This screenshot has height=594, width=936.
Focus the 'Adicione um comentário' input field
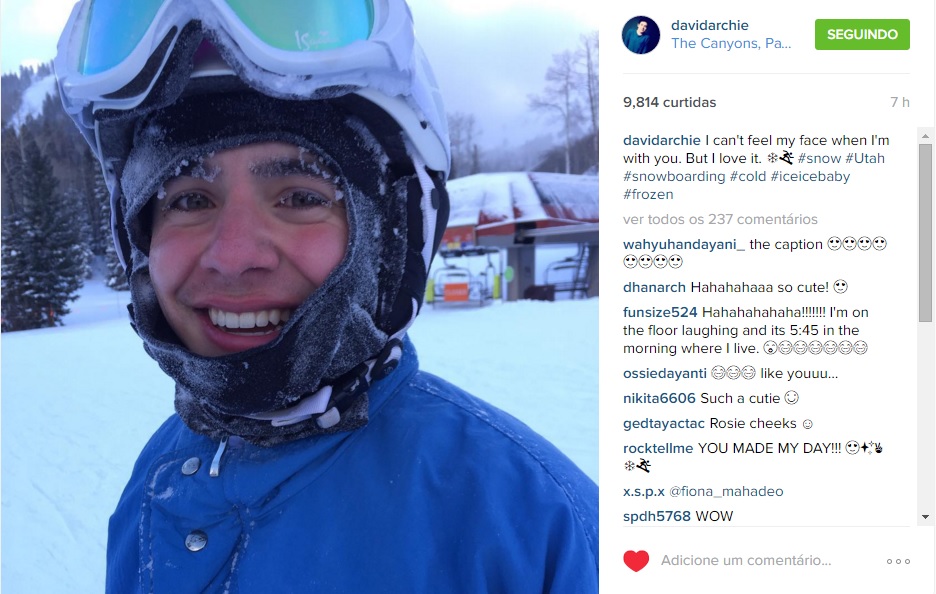pyautogui.click(x=746, y=561)
